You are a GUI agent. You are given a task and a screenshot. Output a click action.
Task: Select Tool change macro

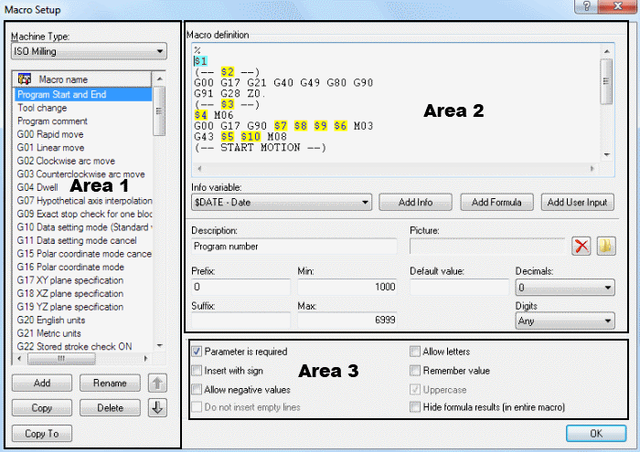click(x=83, y=108)
